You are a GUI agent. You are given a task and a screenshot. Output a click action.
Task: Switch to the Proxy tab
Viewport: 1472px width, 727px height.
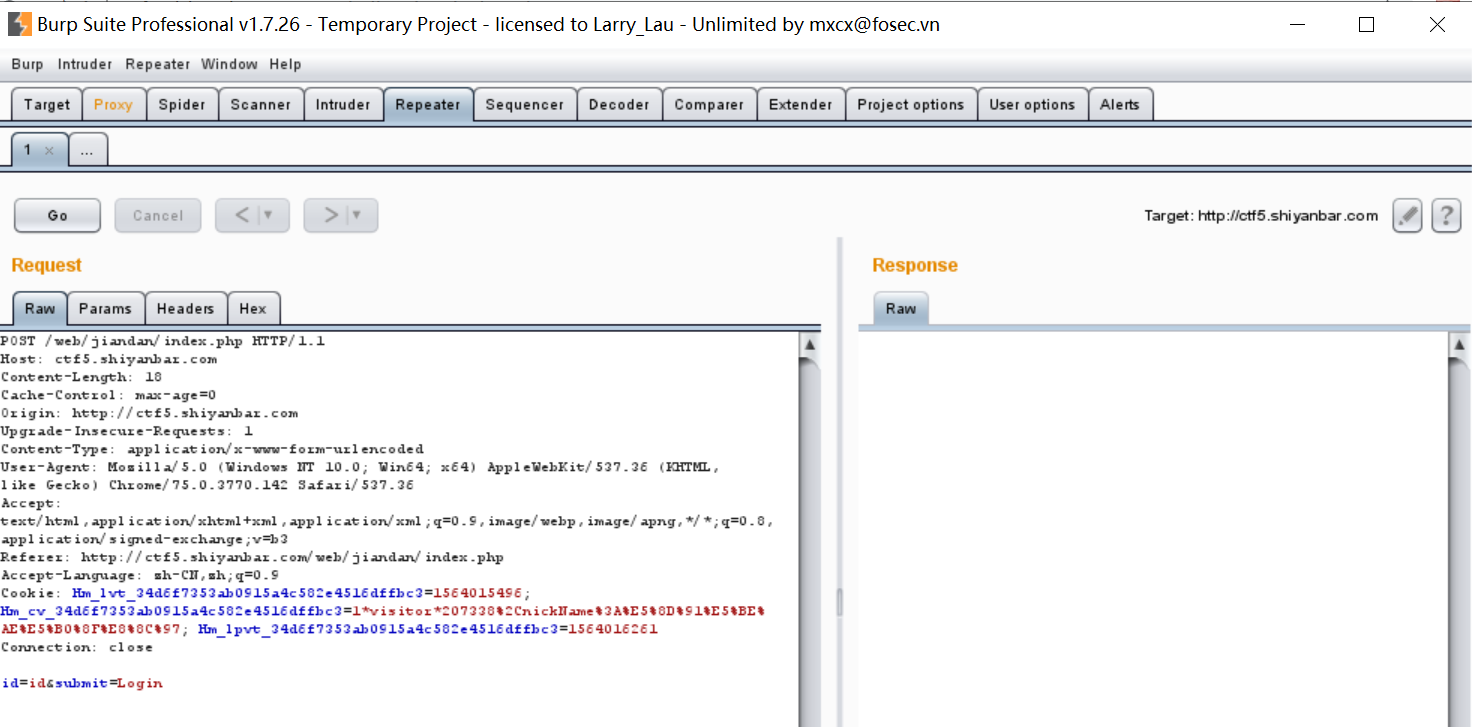(113, 104)
